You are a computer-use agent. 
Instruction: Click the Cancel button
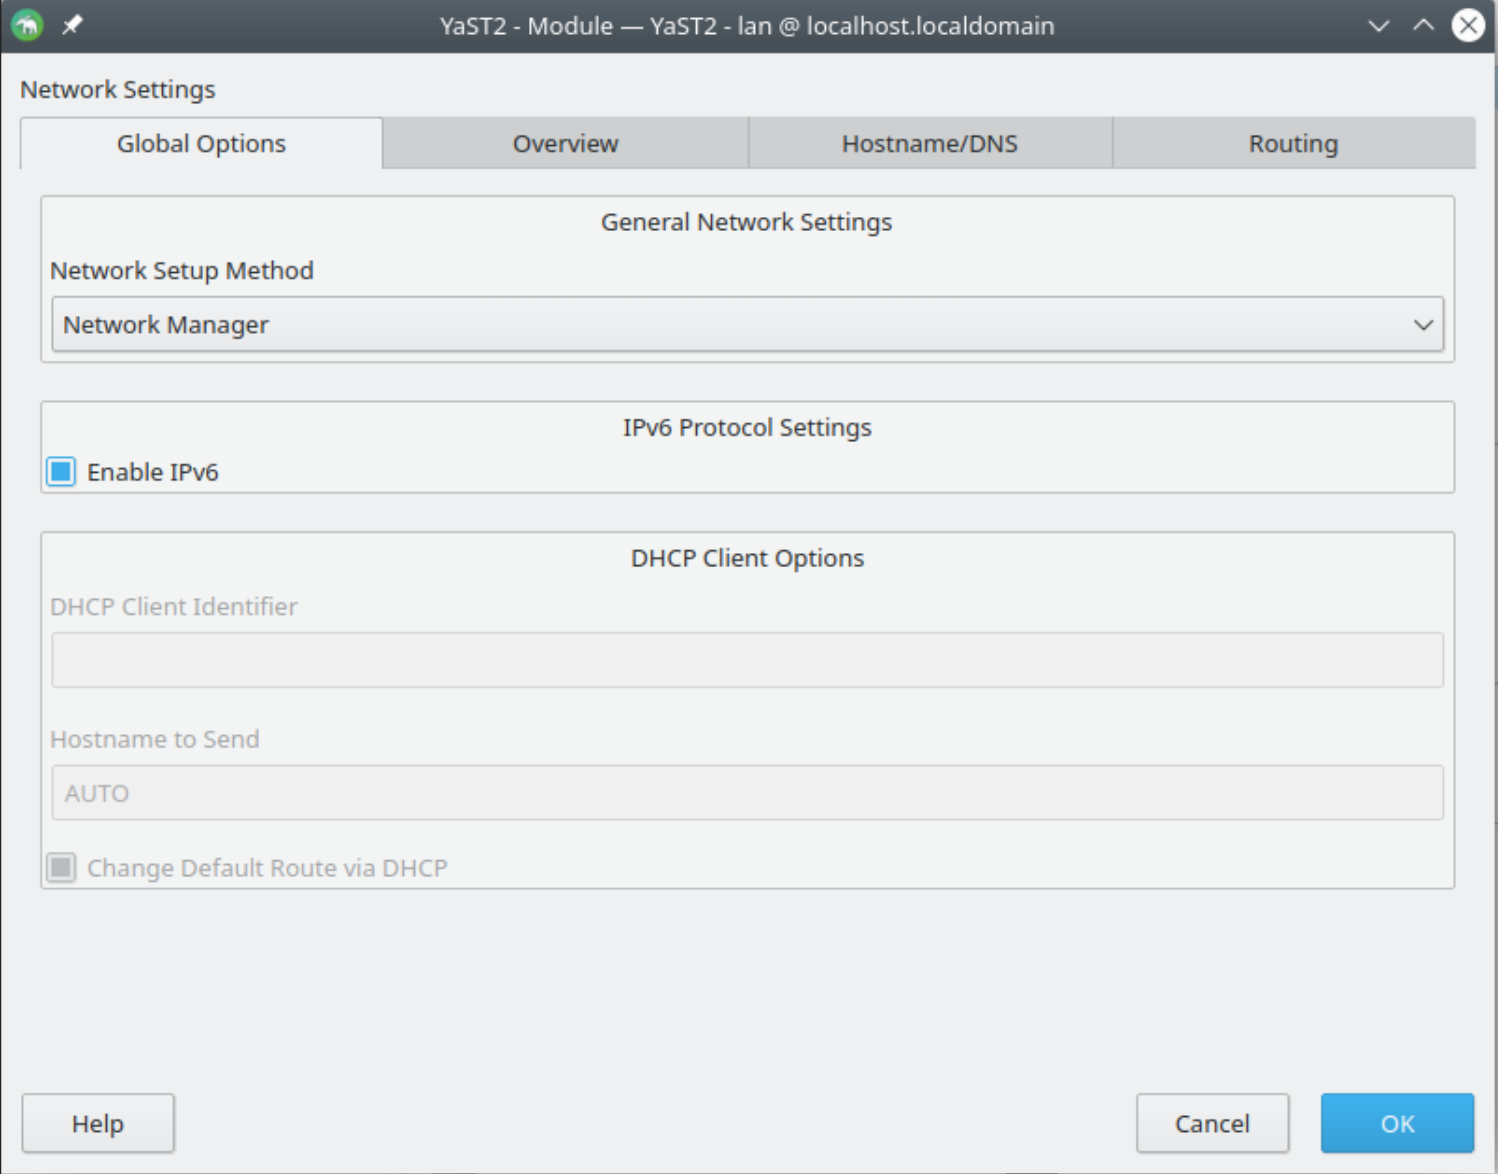[x=1213, y=1123]
